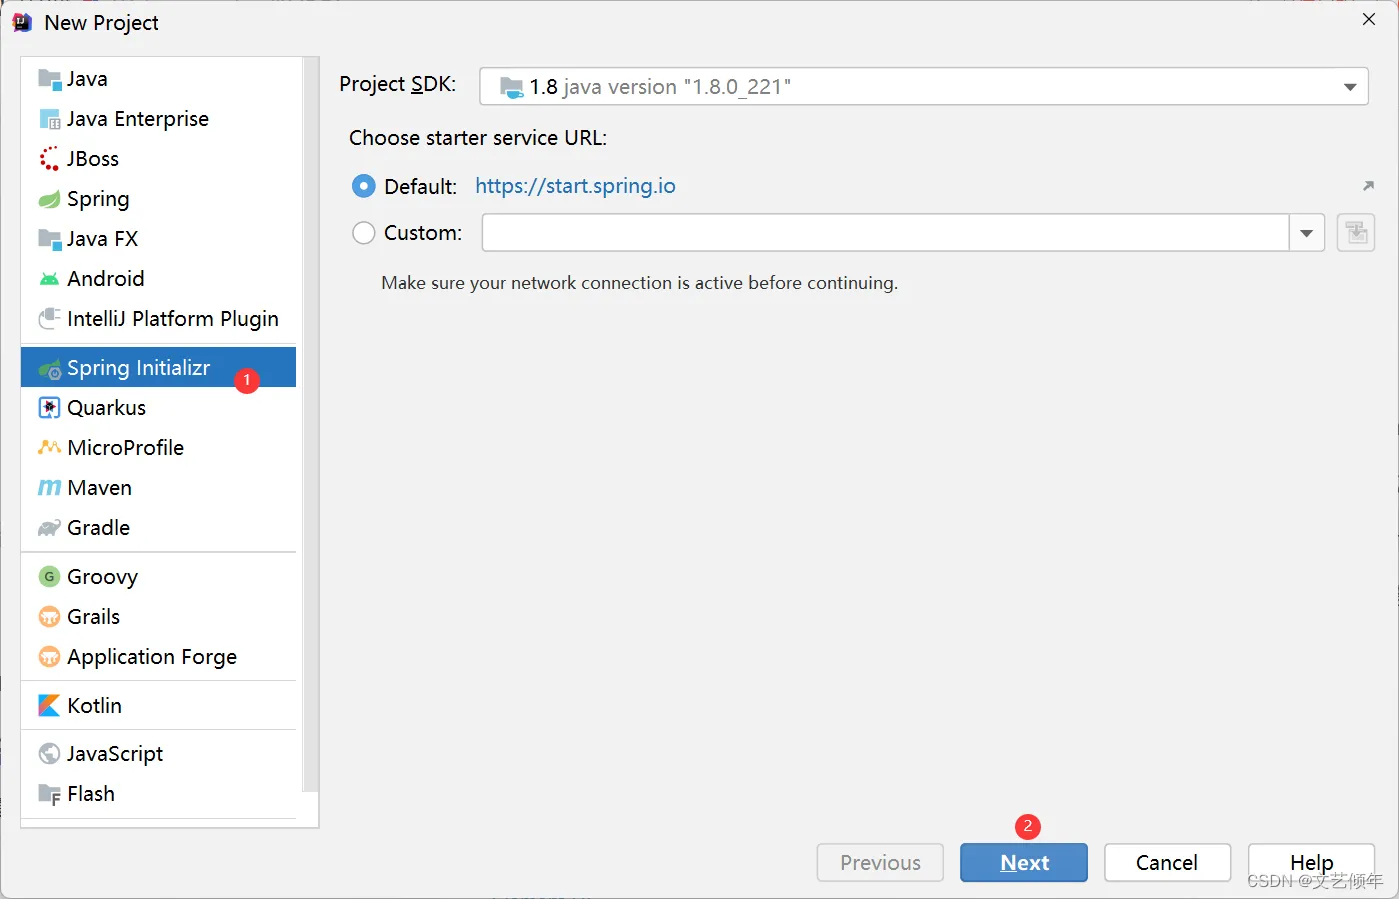Click the custom URL browse icon button
Screen dimensions: 1399x899
point(1356,233)
